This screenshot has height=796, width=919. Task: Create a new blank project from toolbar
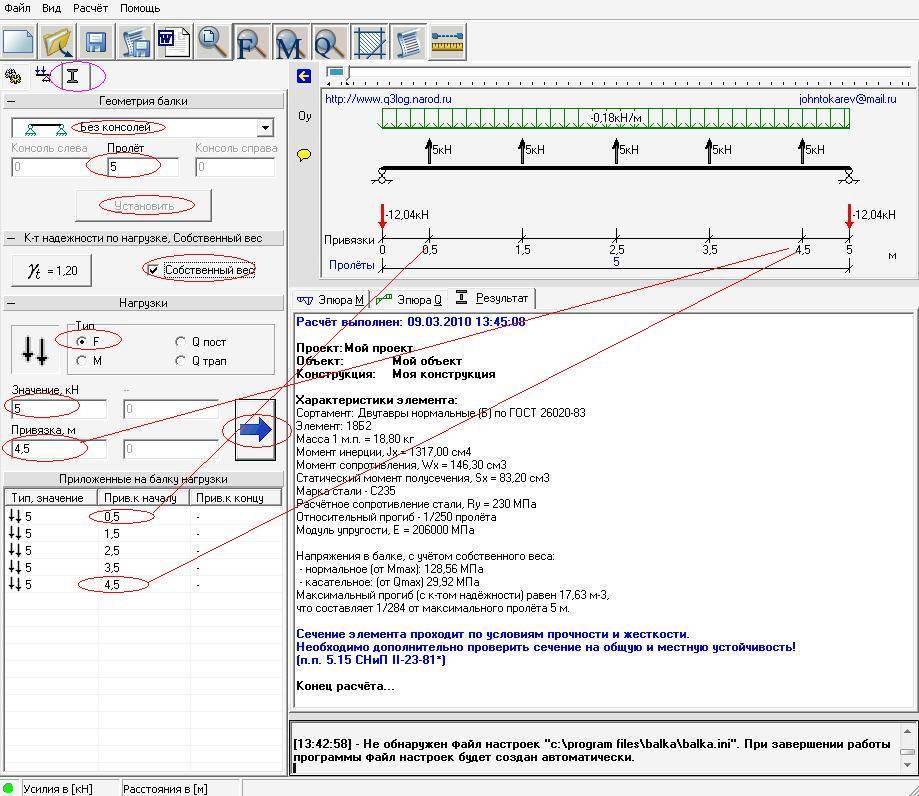pos(18,42)
